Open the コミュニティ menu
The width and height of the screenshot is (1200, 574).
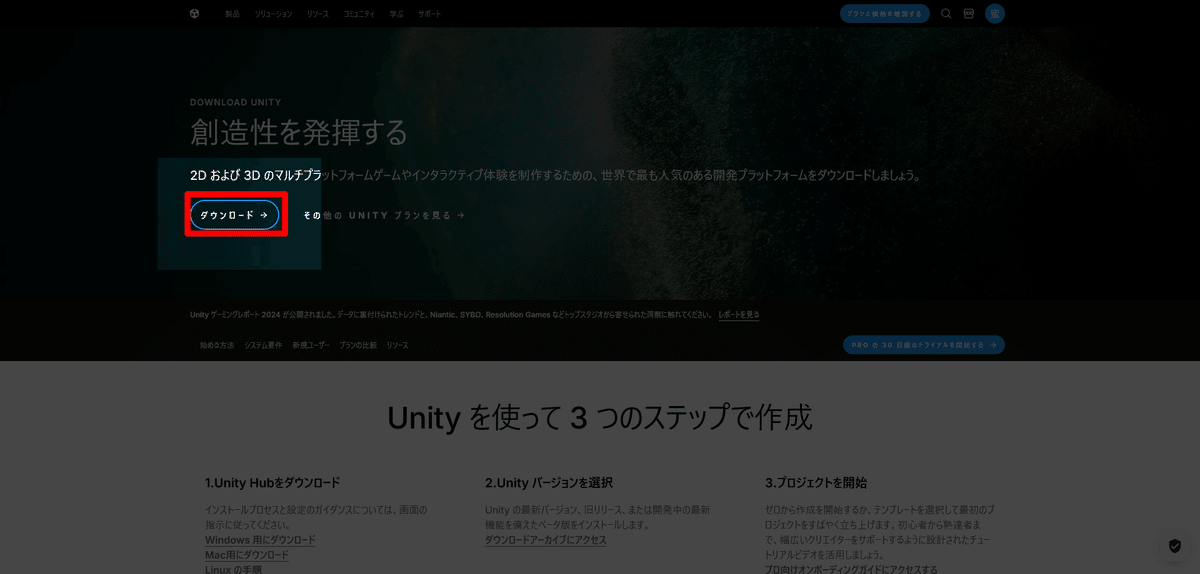coord(359,14)
